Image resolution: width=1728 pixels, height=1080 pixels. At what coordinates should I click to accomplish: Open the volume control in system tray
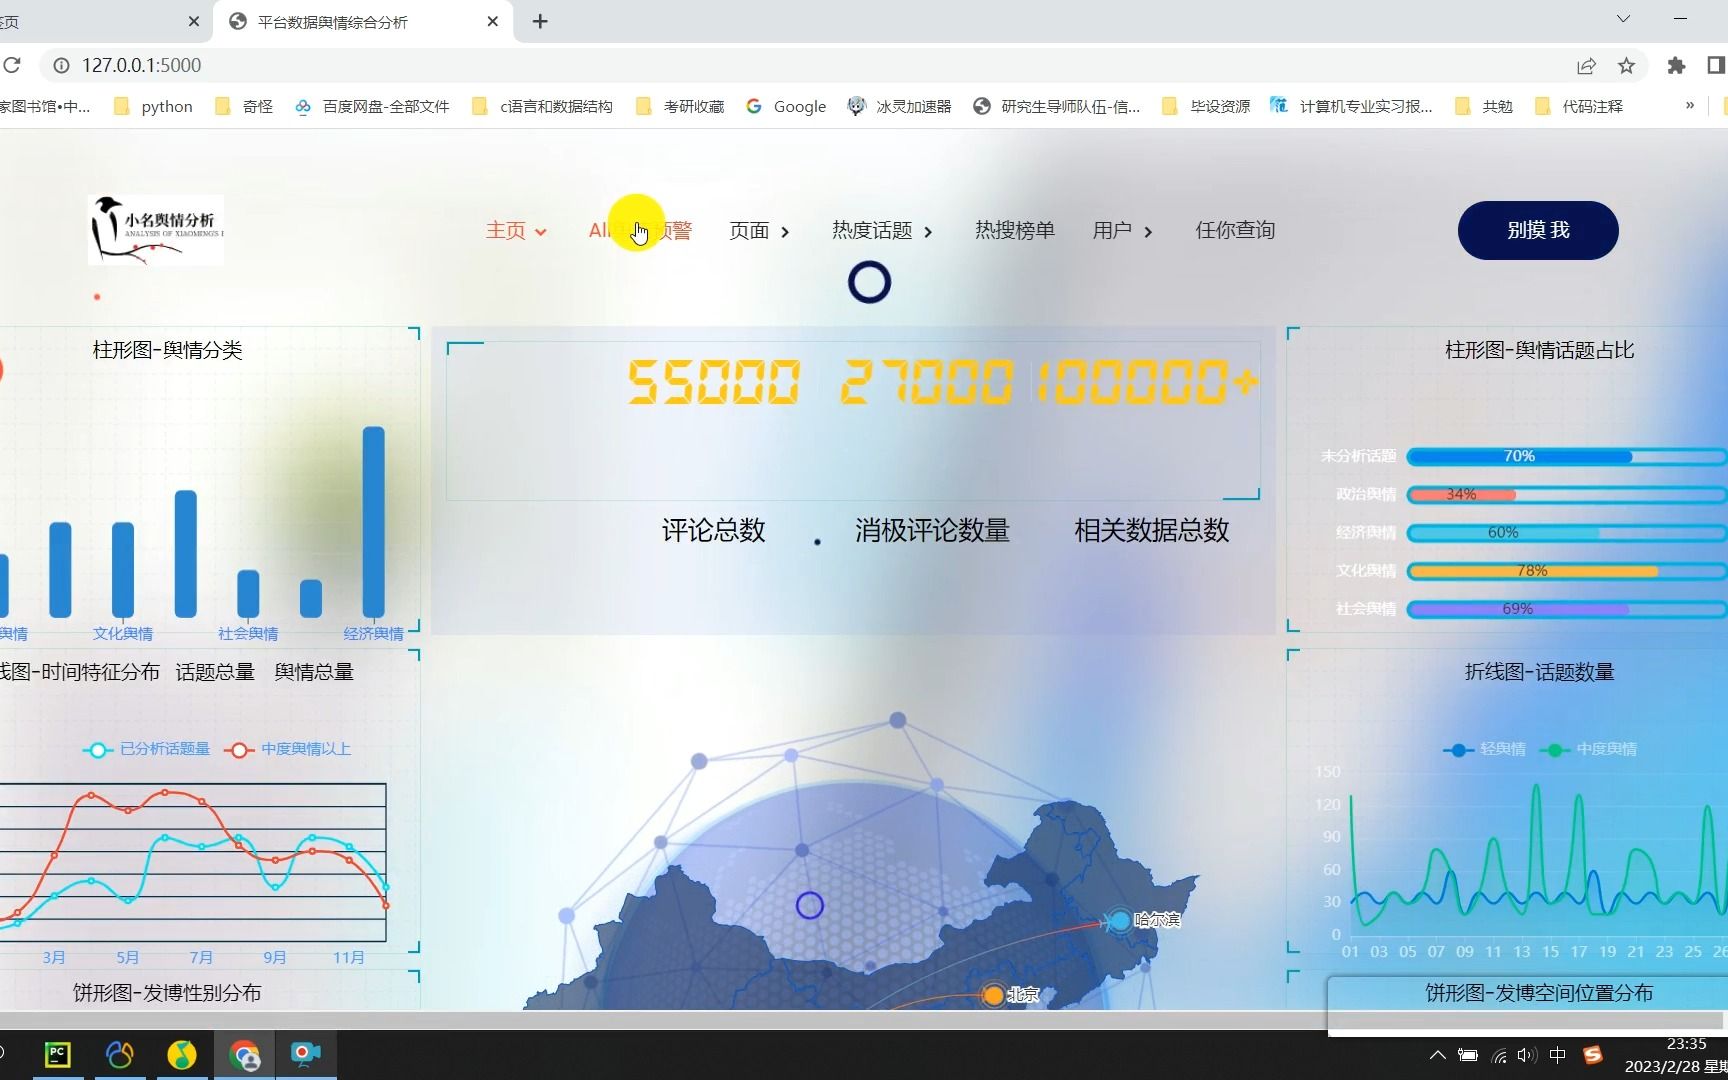click(1526, 1055)
